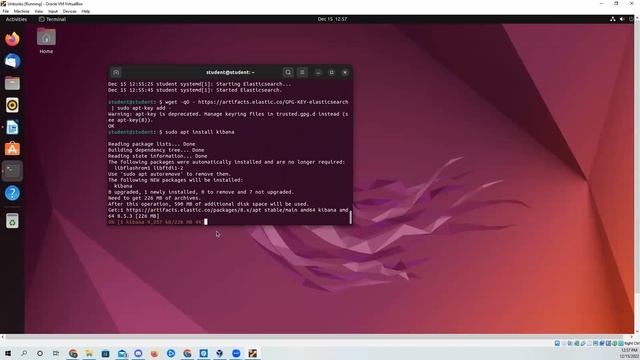Open the clock showing Dec 15 12:57

(x=332, y=19)
